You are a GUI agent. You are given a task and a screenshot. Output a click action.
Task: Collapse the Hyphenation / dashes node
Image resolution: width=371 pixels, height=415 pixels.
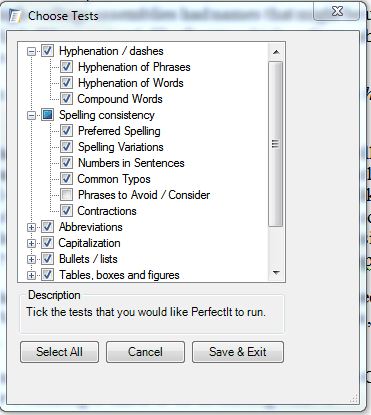coord(31,51)
